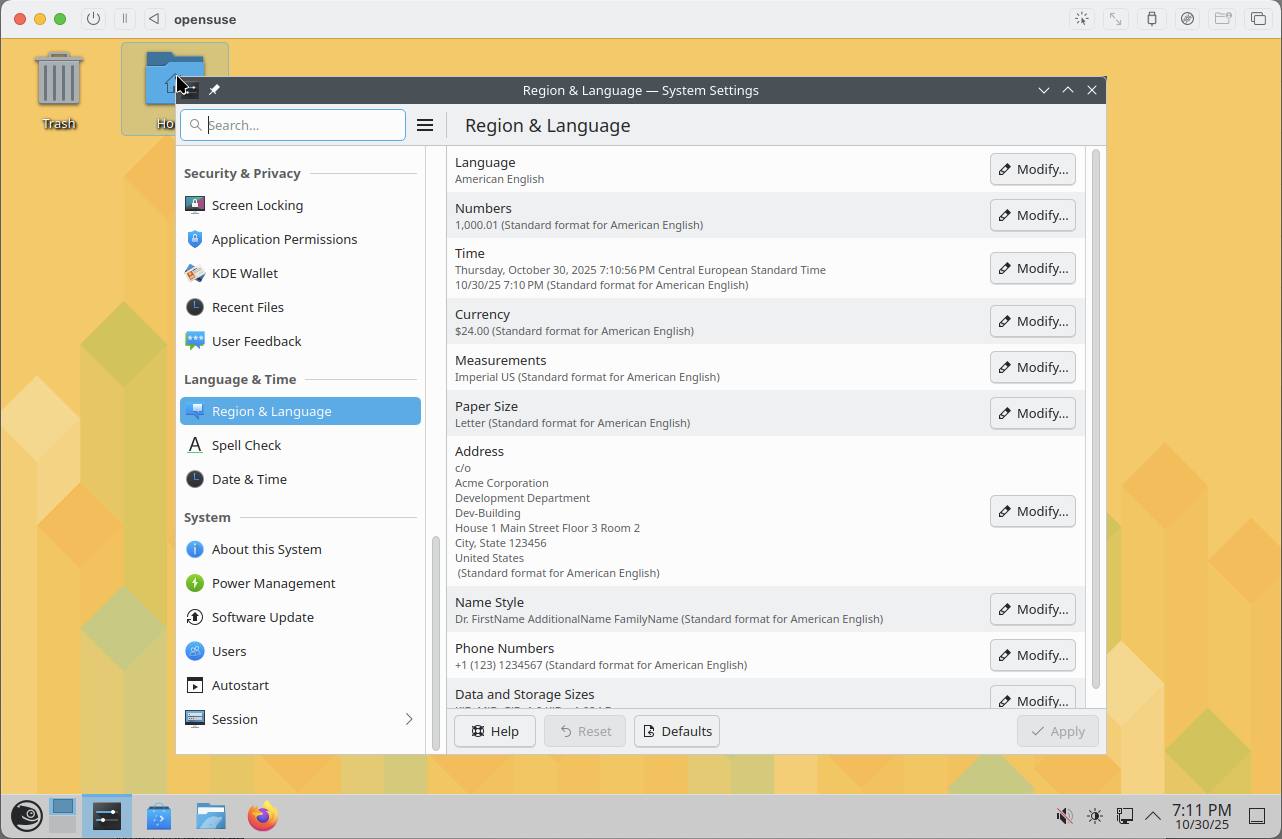Modify the Currency format
This screenshot has width=1282, height=839.
coord(1032,321)
